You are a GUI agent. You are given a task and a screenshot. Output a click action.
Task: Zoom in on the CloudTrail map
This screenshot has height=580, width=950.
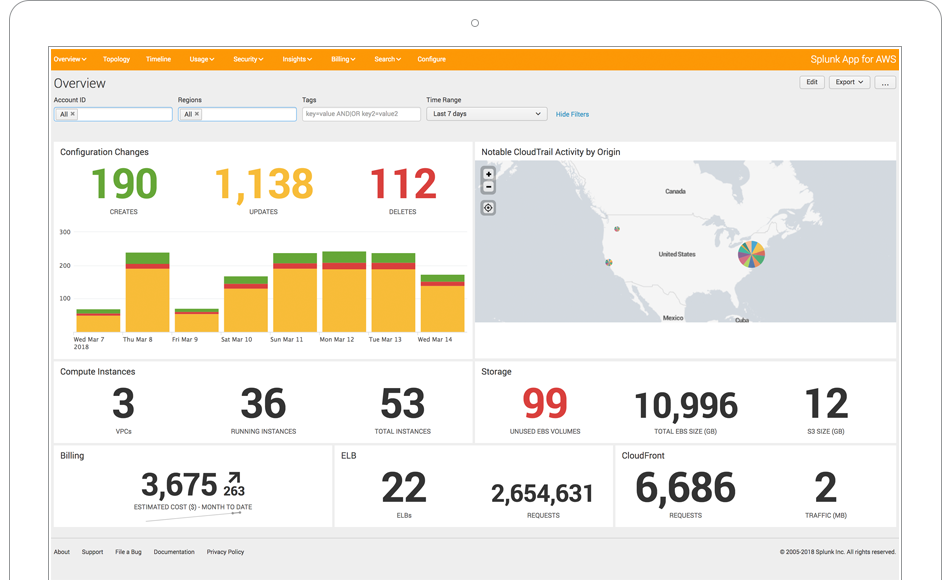click(488, 174)
